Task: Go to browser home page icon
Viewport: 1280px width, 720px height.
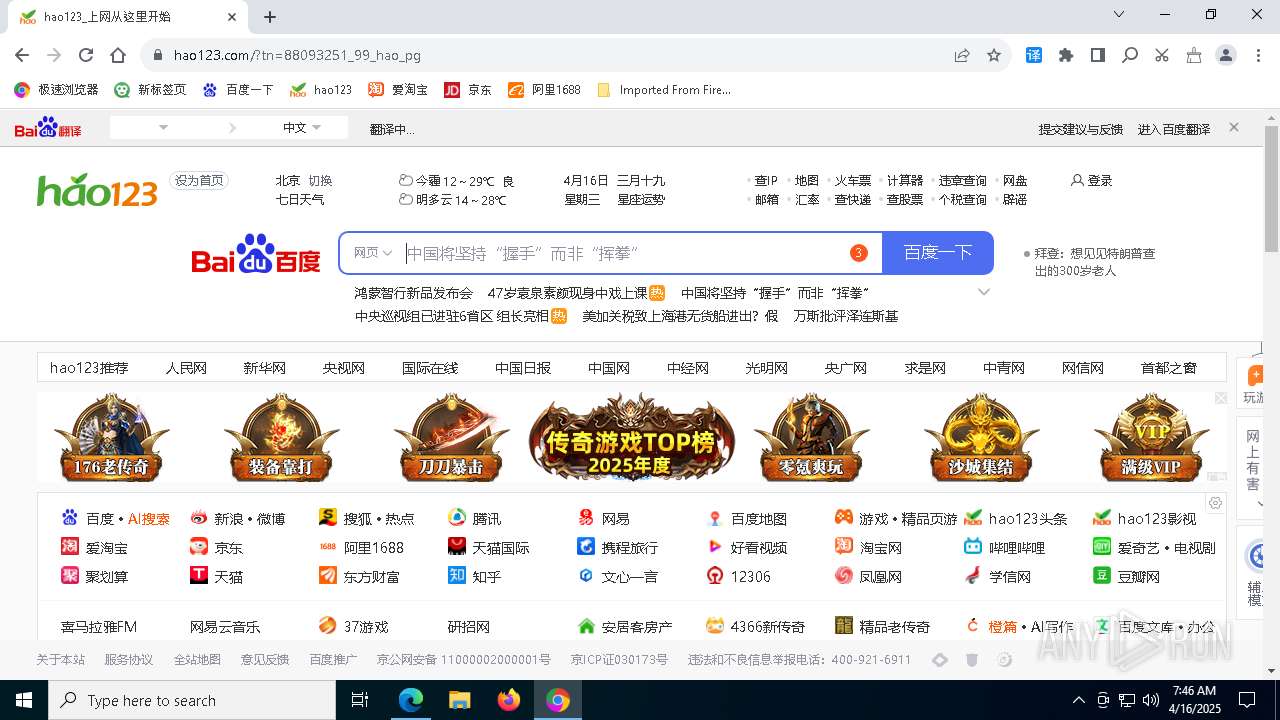Action: (118, 55)
